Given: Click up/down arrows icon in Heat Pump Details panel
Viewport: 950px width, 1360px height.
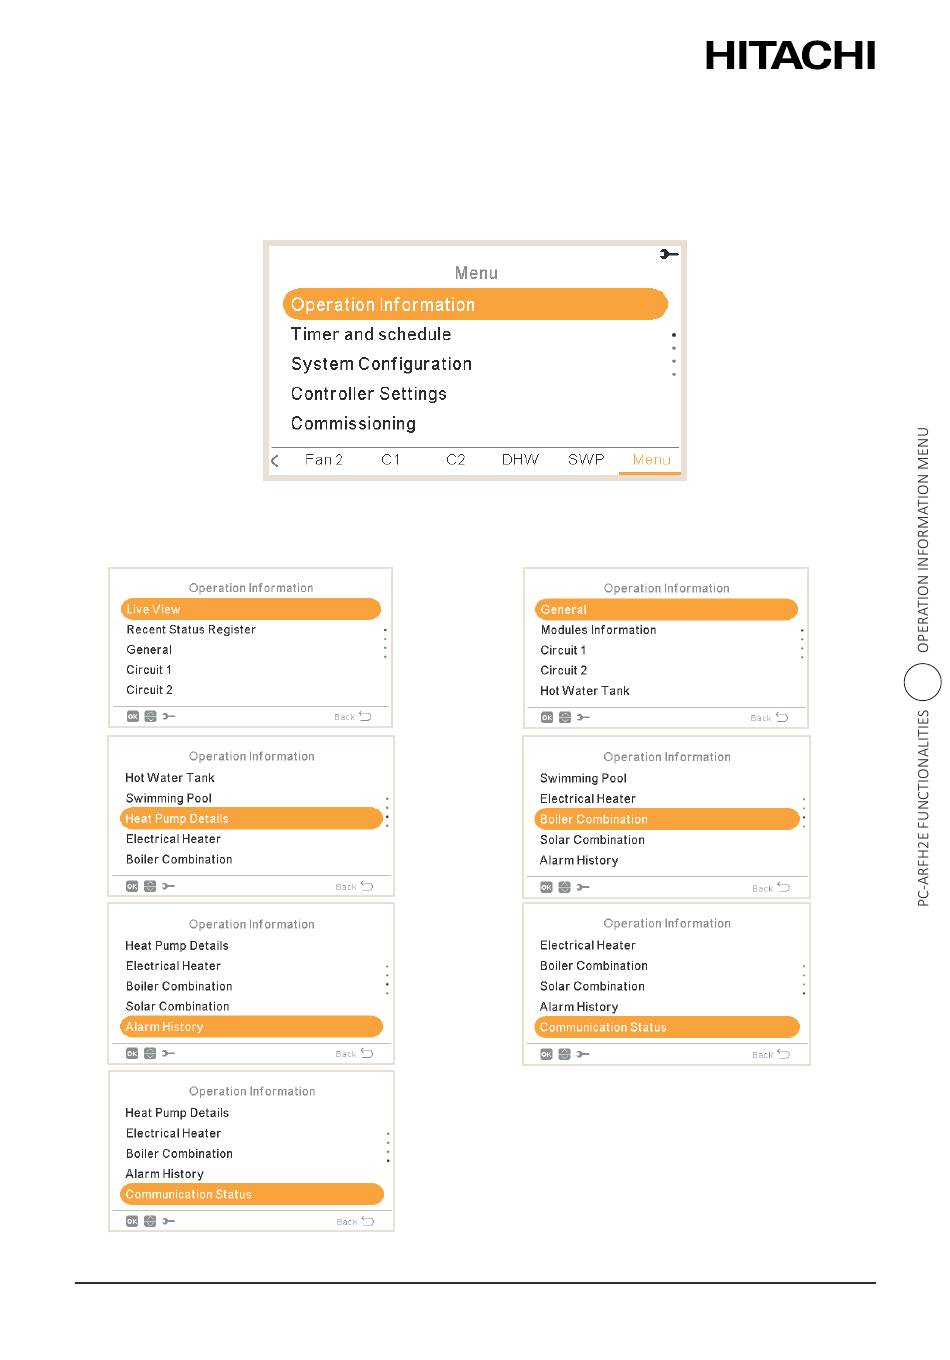Looking at the screenshot, I should pyautogui.click(x=150, y=886).
